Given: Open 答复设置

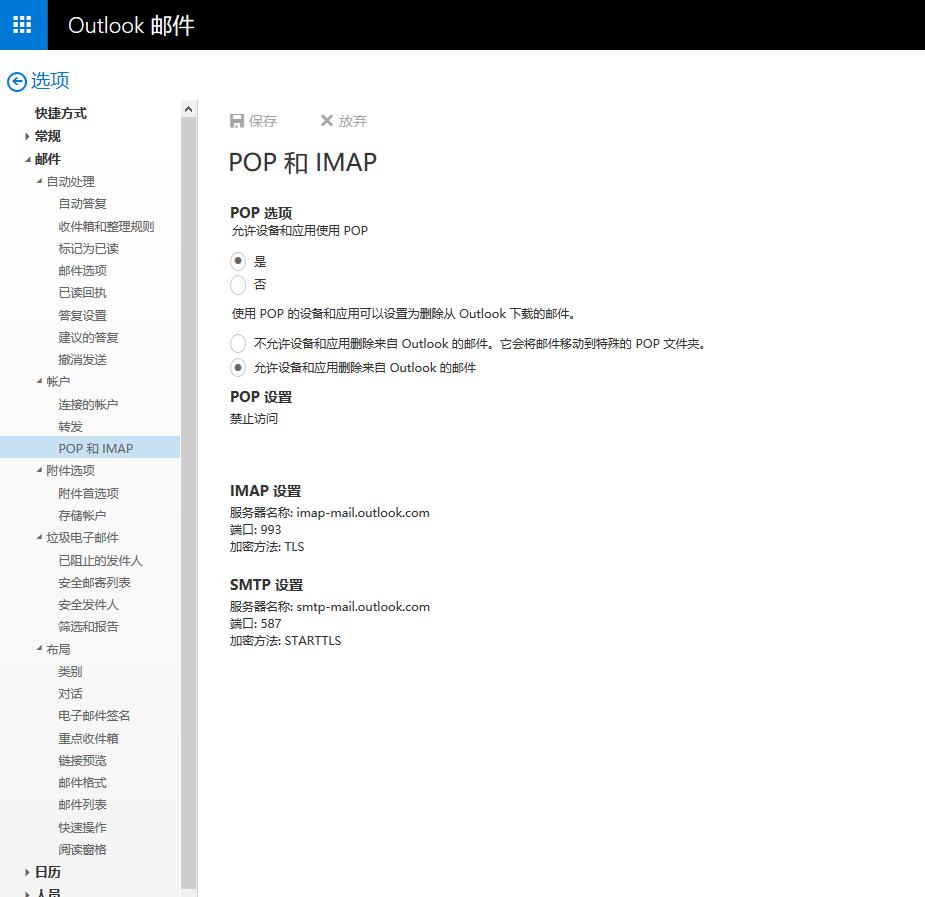Looking at the screenshot, I should pyautogui.click(x=83, y=316).
